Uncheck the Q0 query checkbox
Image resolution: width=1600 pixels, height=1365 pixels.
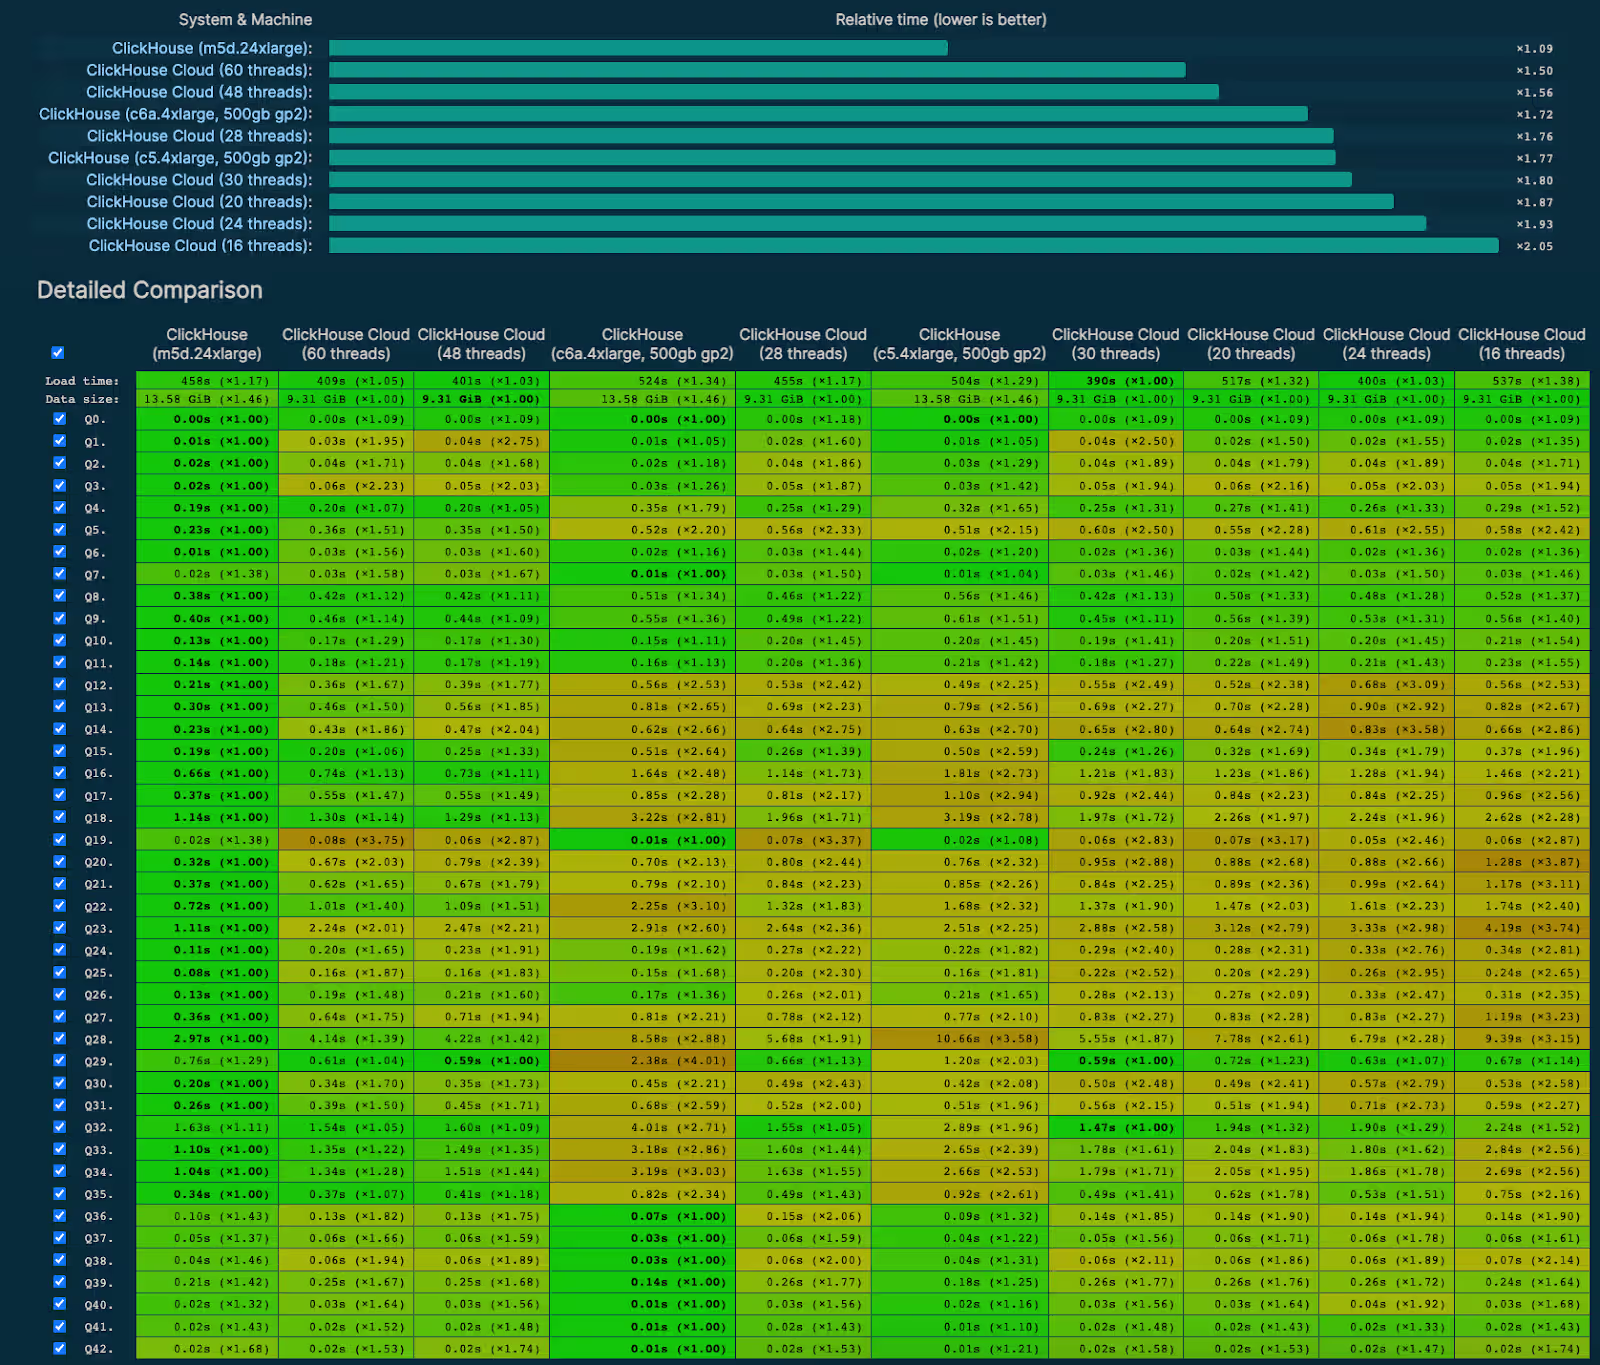57,419
